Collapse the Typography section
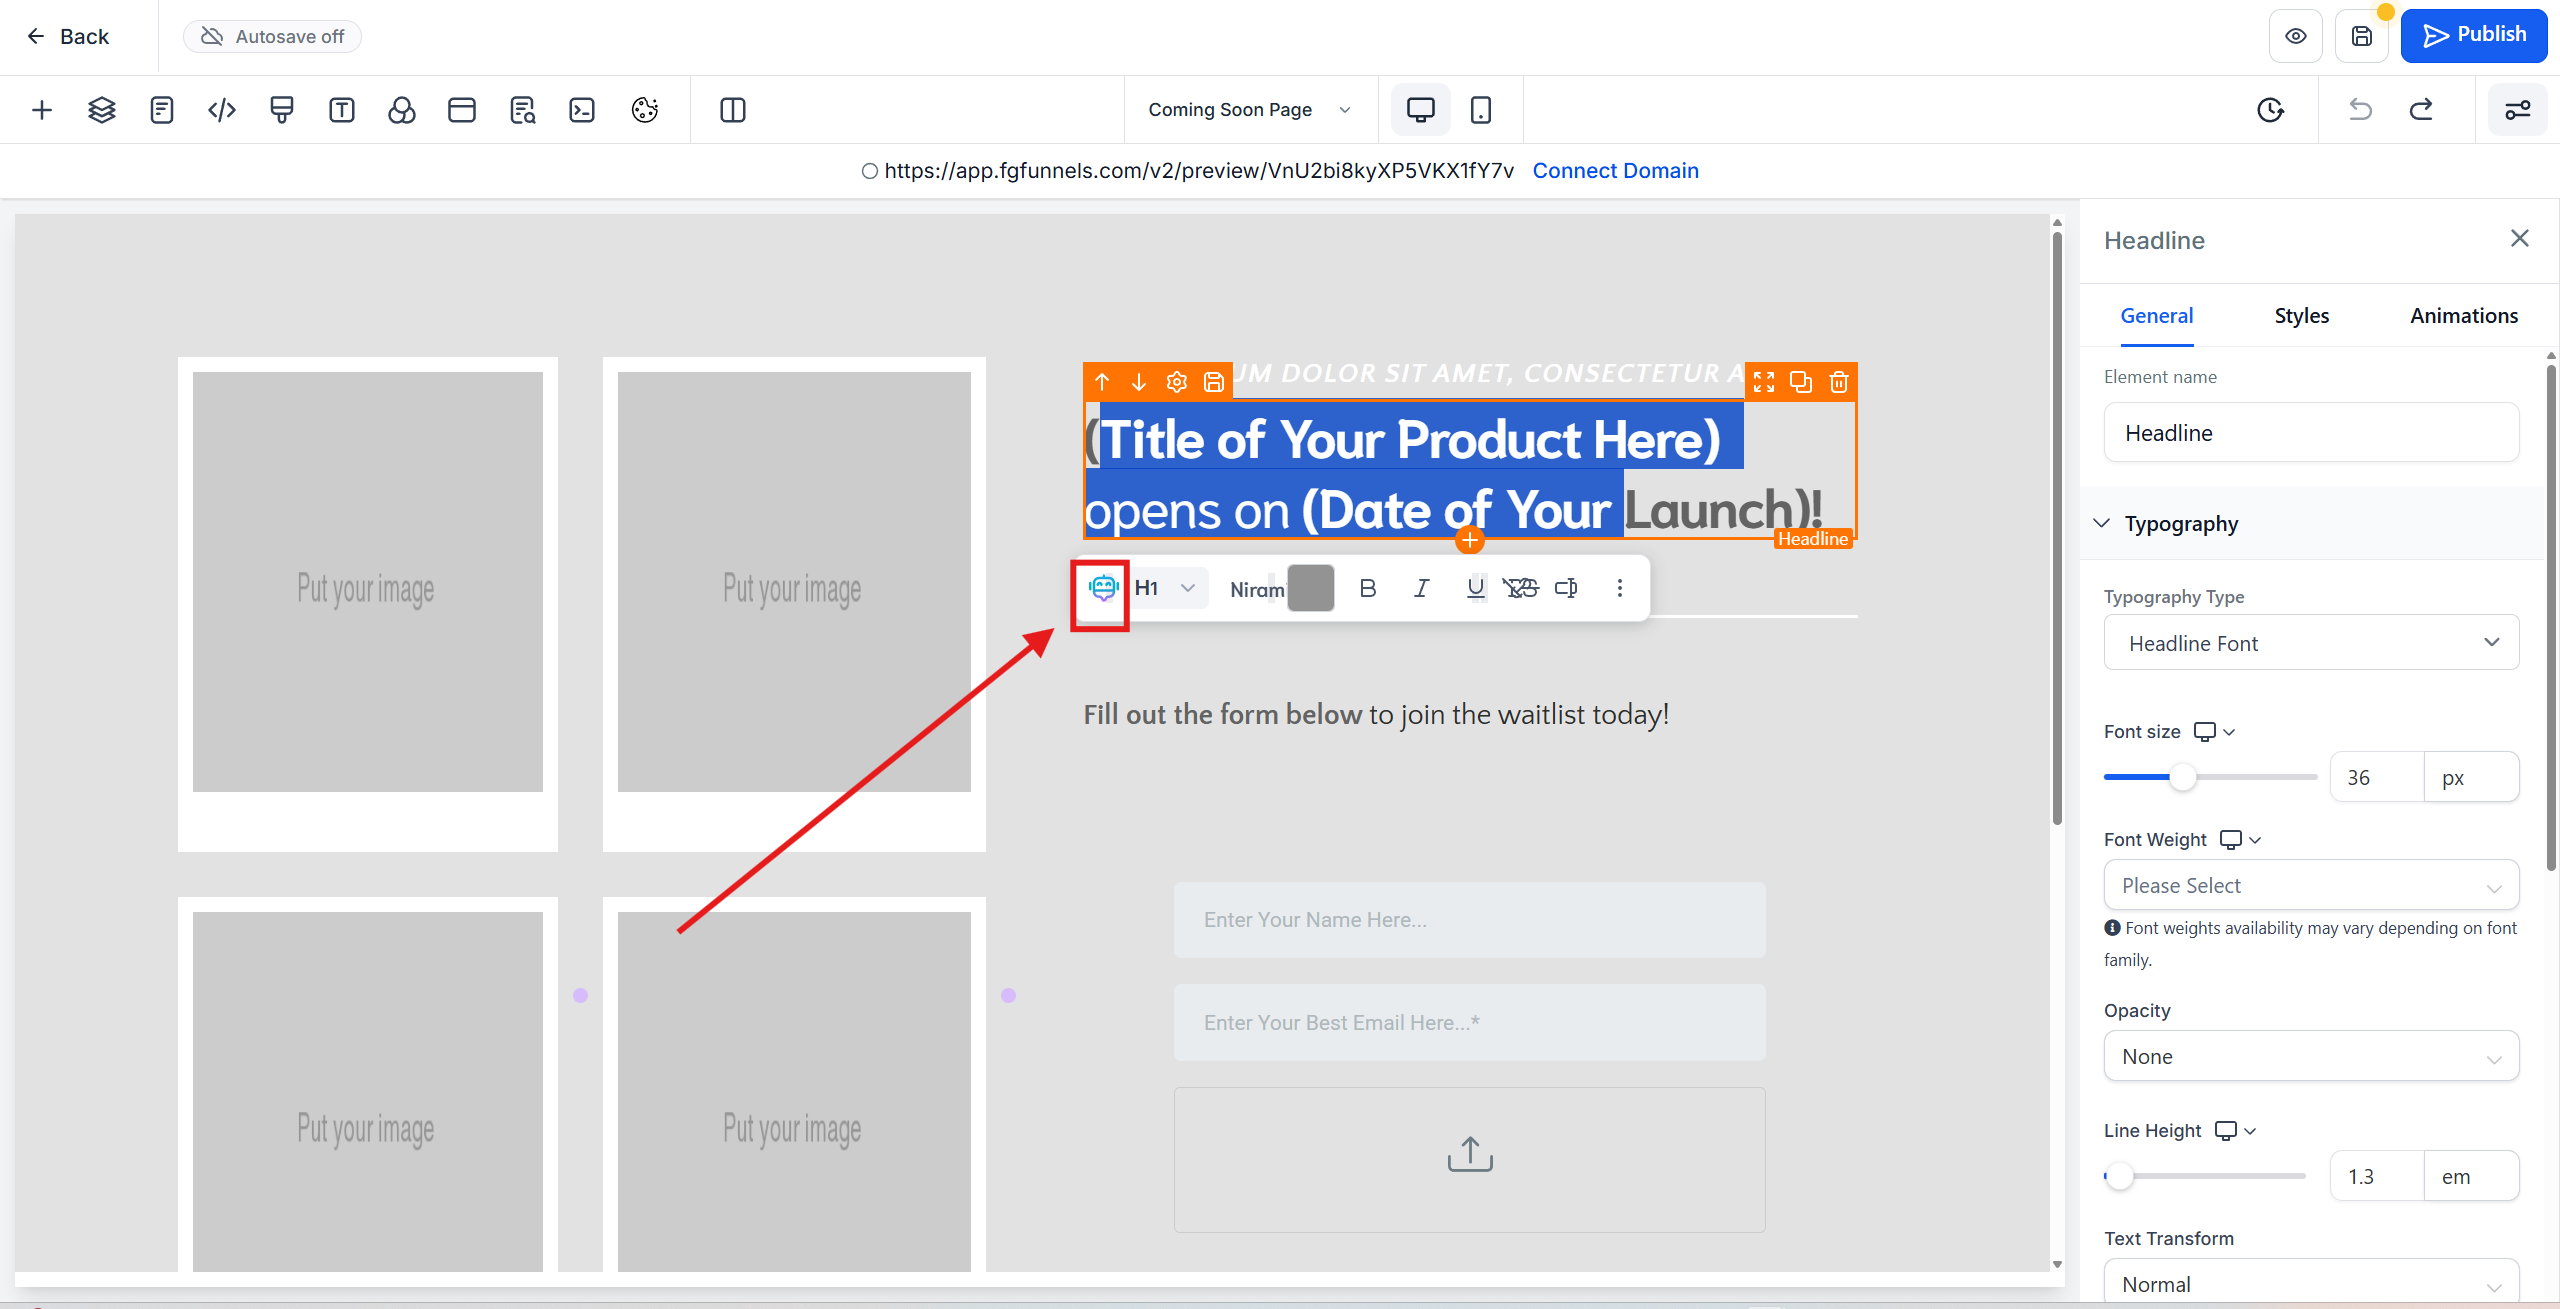This screenshot has height=1309, width=2560. (2102, 524)
